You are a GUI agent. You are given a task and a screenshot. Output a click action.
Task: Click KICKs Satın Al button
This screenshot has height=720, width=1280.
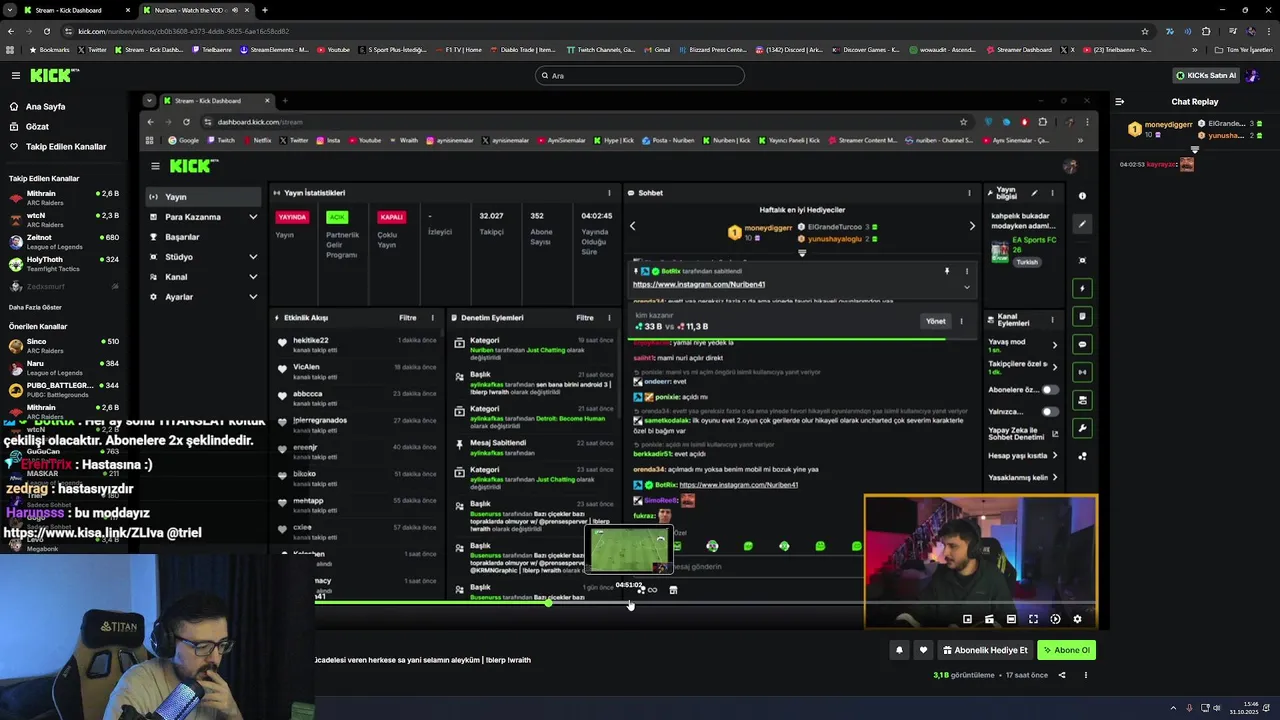pos(1206,75)
